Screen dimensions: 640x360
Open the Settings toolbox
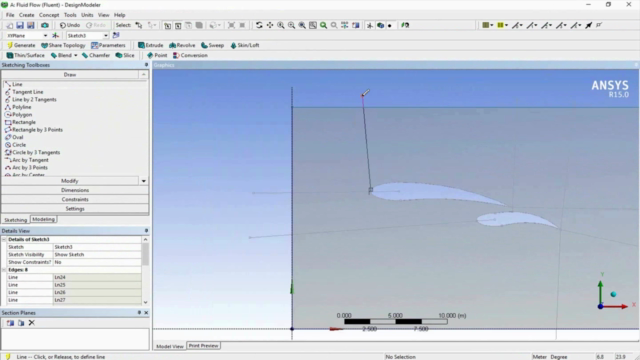coord(75,209)
